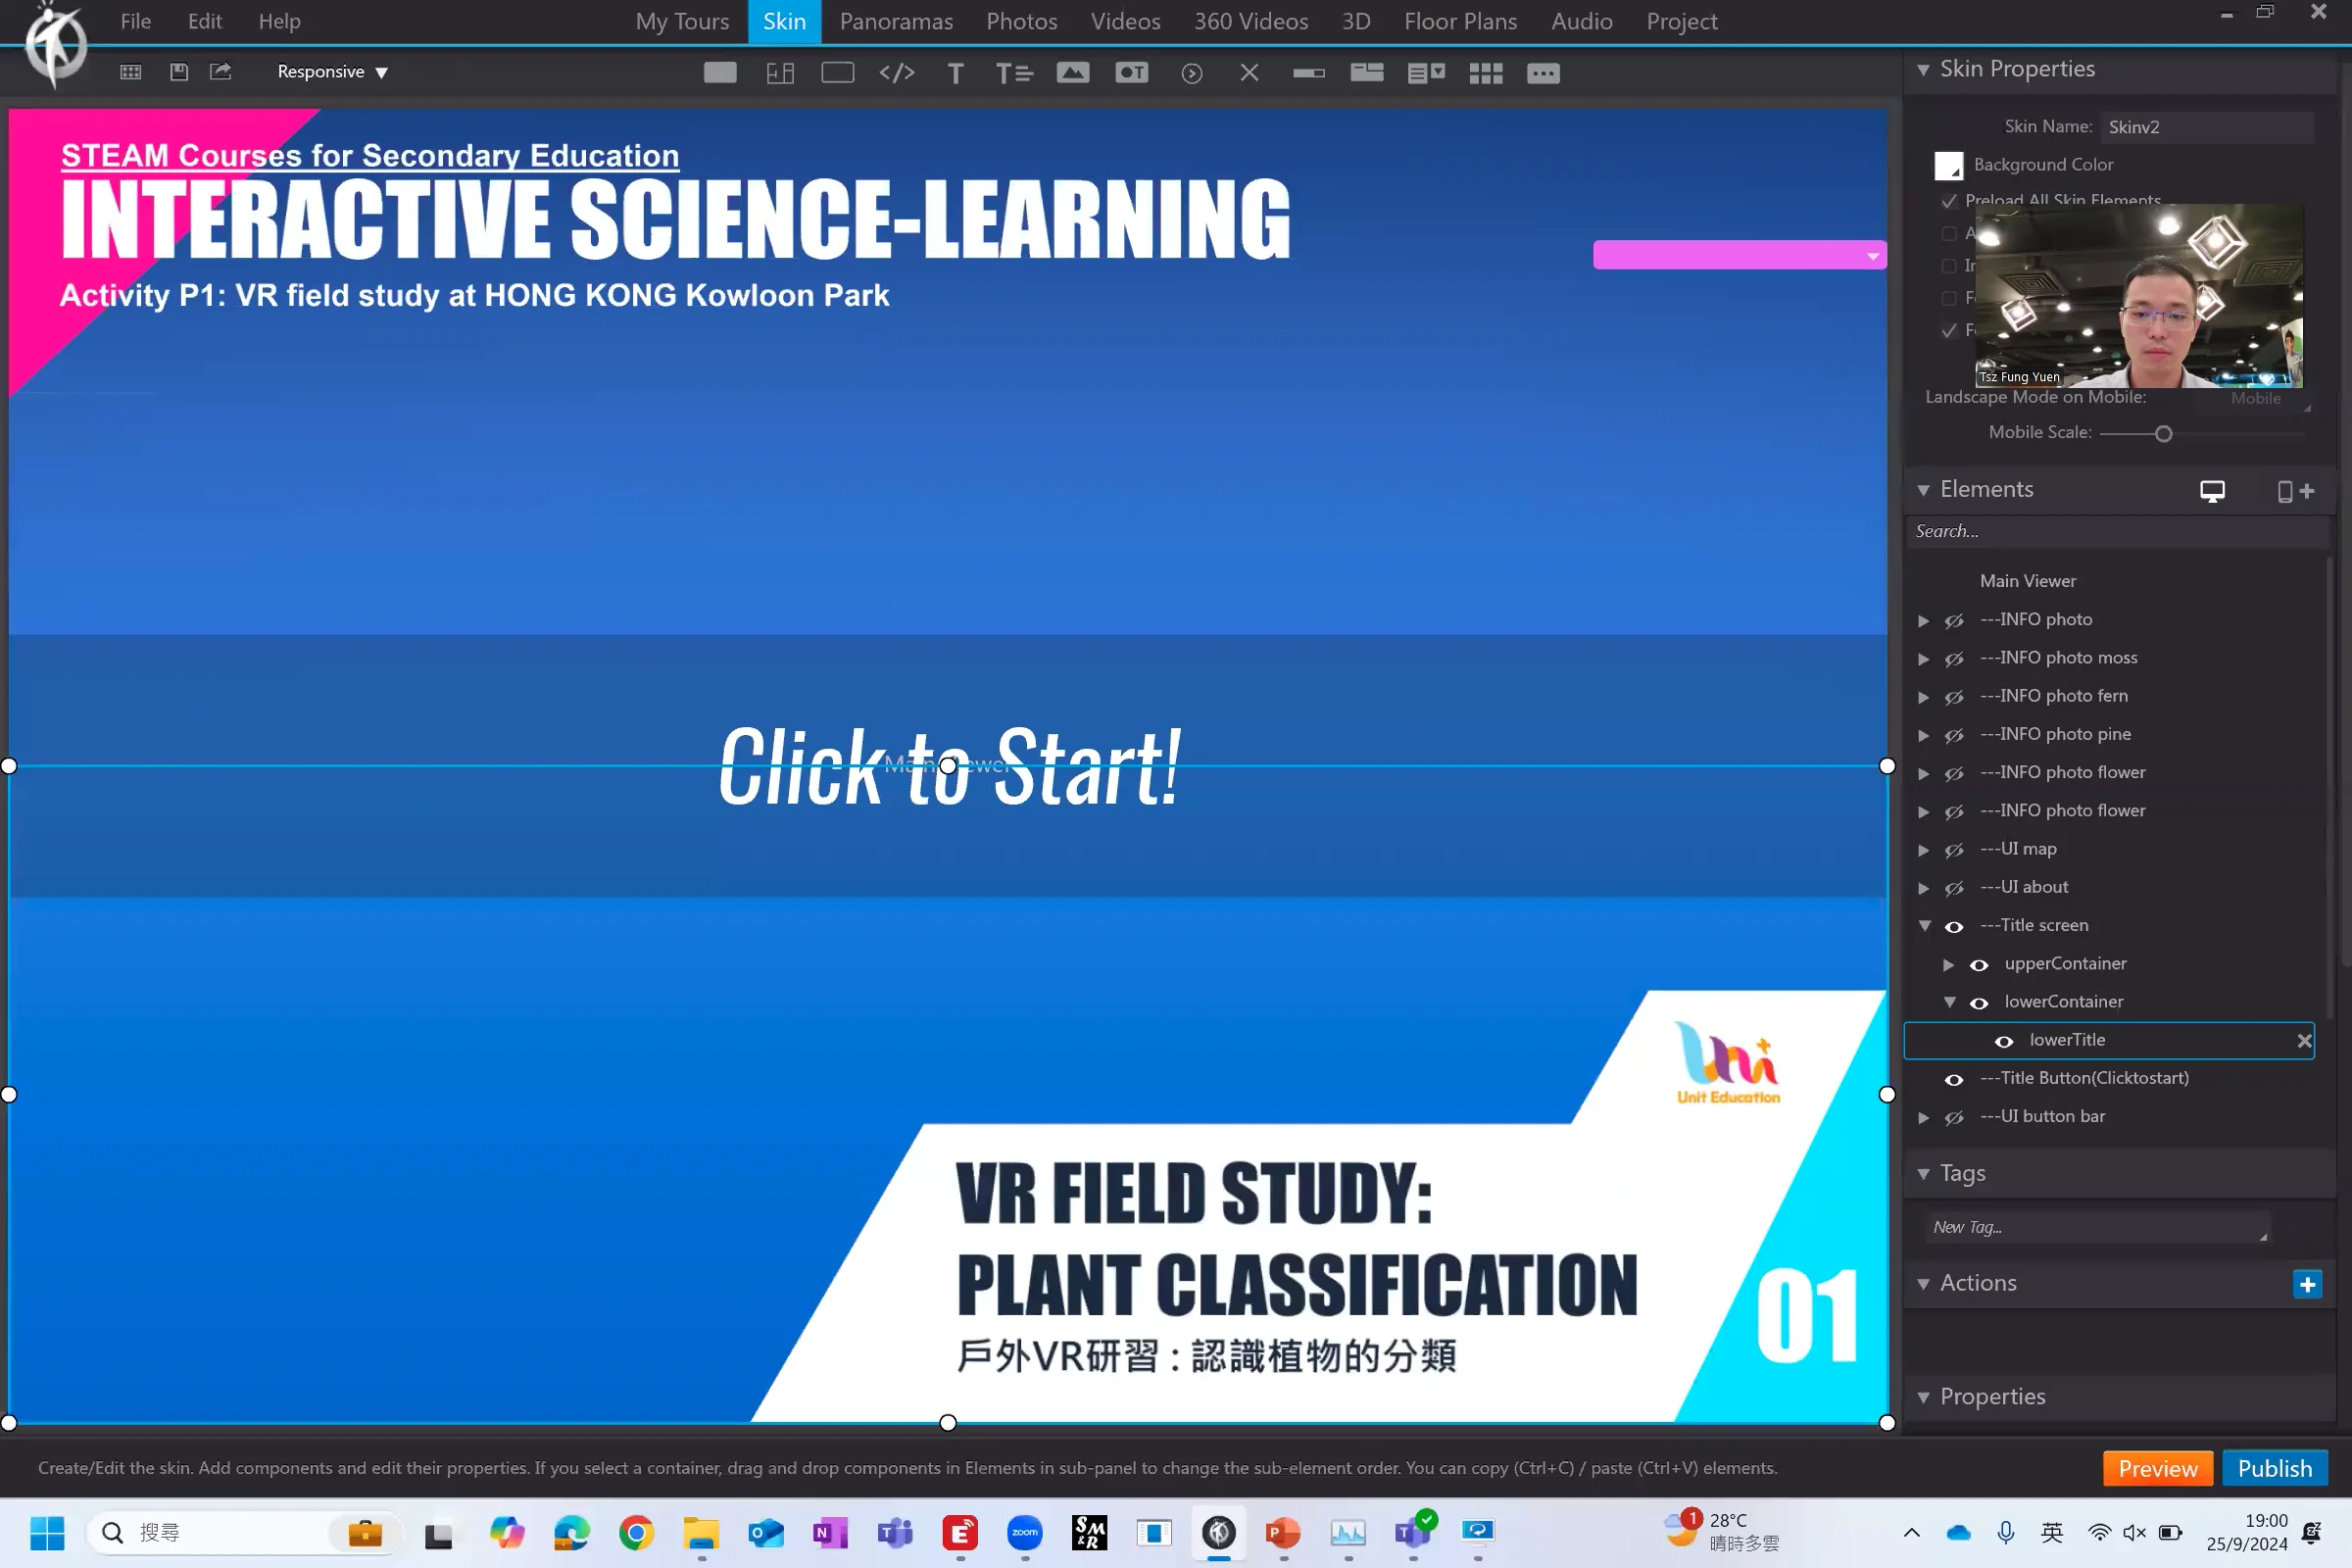Add a Text component from the toolbar
Image resolution: width=2352 pixels, height=1568 pixels.
(955, 72)
